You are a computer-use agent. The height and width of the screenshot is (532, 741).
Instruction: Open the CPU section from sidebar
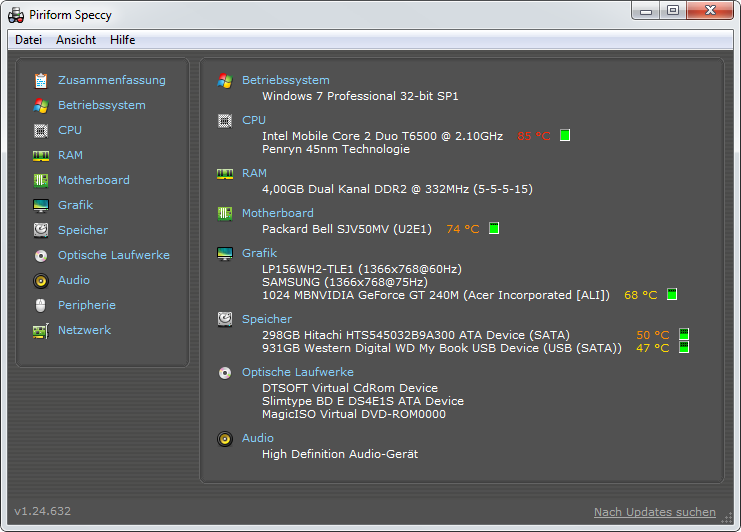click(70, 130)
